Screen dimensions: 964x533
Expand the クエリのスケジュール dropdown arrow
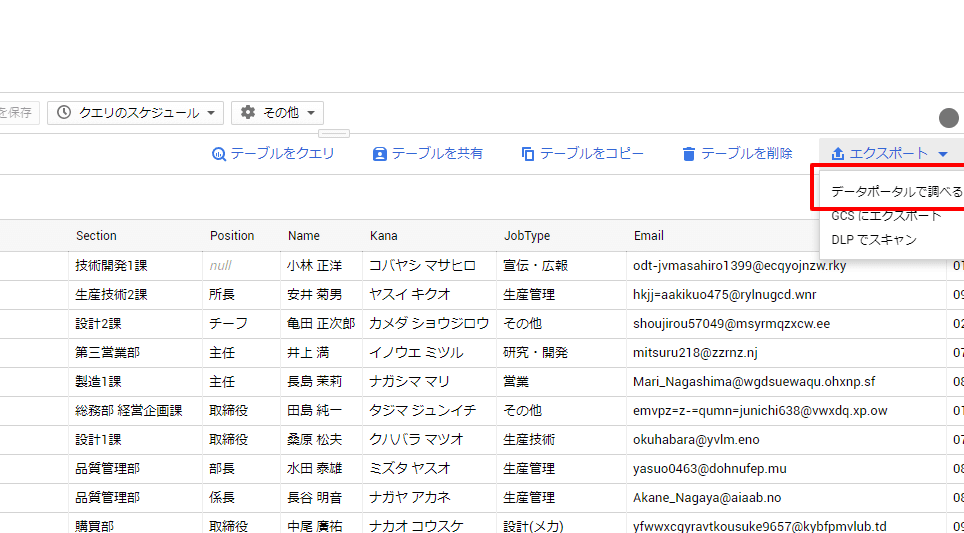(211, 114)
